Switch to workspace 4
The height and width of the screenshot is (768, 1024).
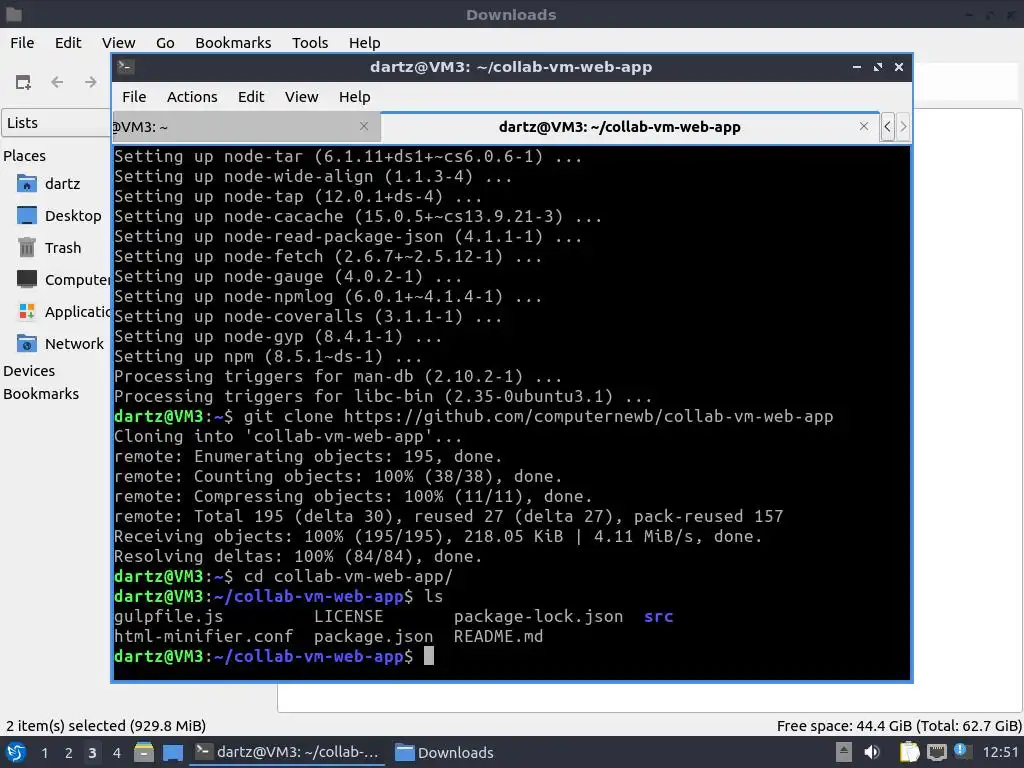click(116, 753)
